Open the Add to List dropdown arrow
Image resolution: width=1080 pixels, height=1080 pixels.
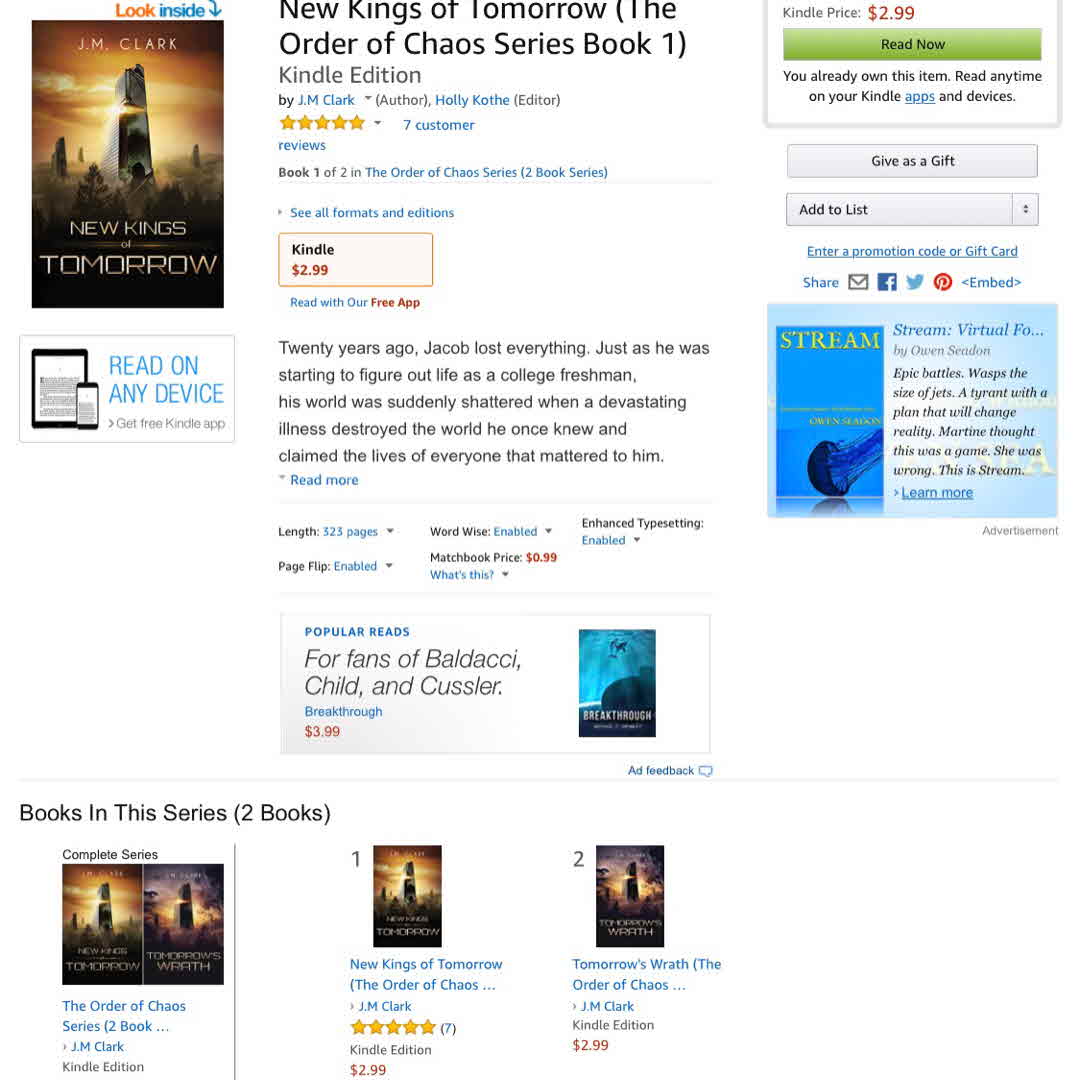(1025, 209)
